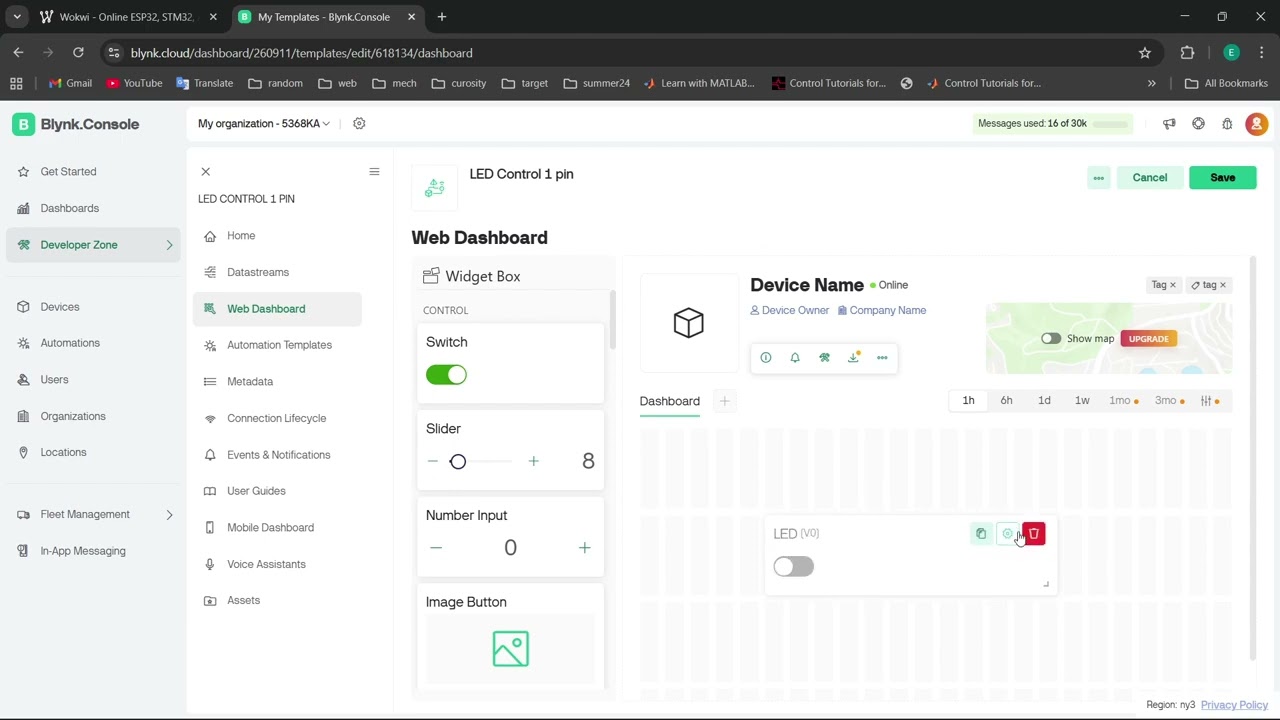
Task: Select the 6h time range
Action: tap(1006, 401)
